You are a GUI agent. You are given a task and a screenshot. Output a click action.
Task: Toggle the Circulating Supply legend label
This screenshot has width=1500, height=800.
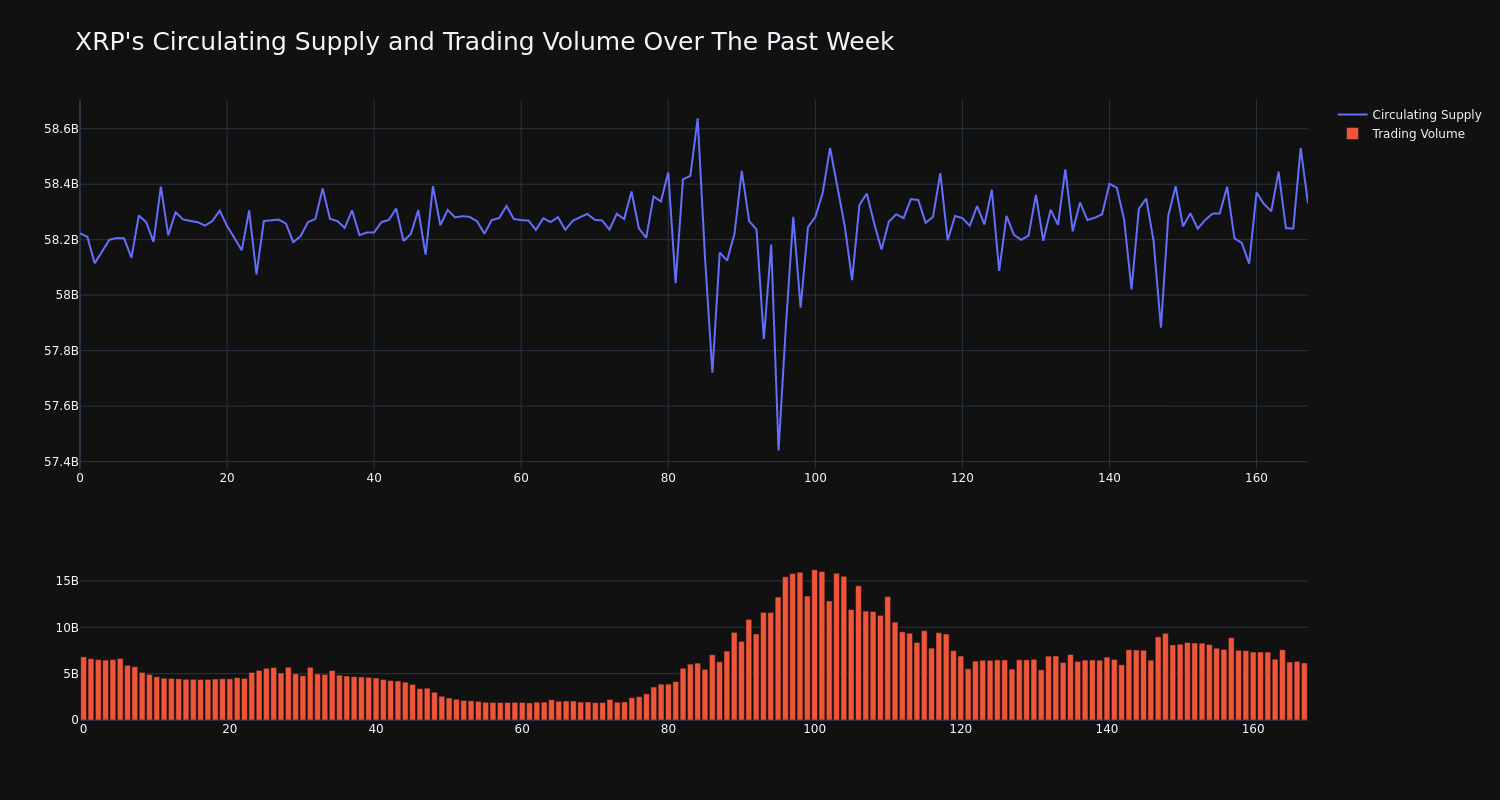point(1426,115)
